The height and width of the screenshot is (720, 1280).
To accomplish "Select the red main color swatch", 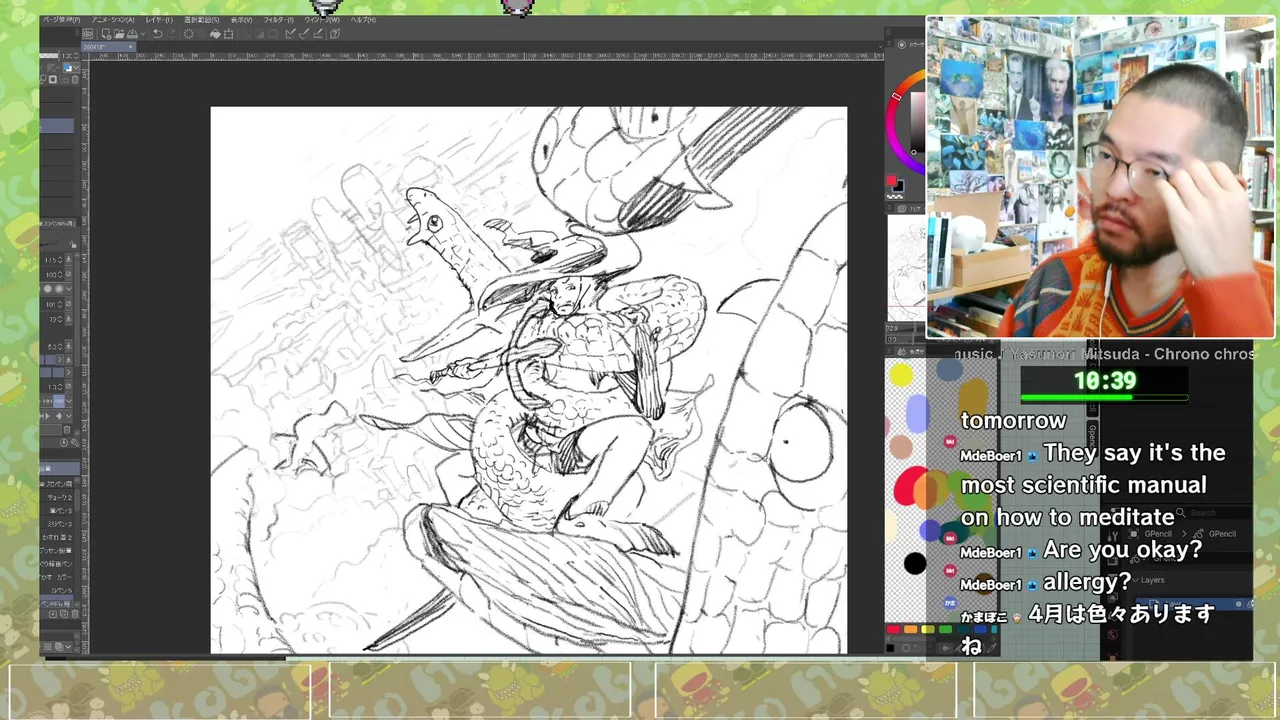I will (x=891, y=182).
